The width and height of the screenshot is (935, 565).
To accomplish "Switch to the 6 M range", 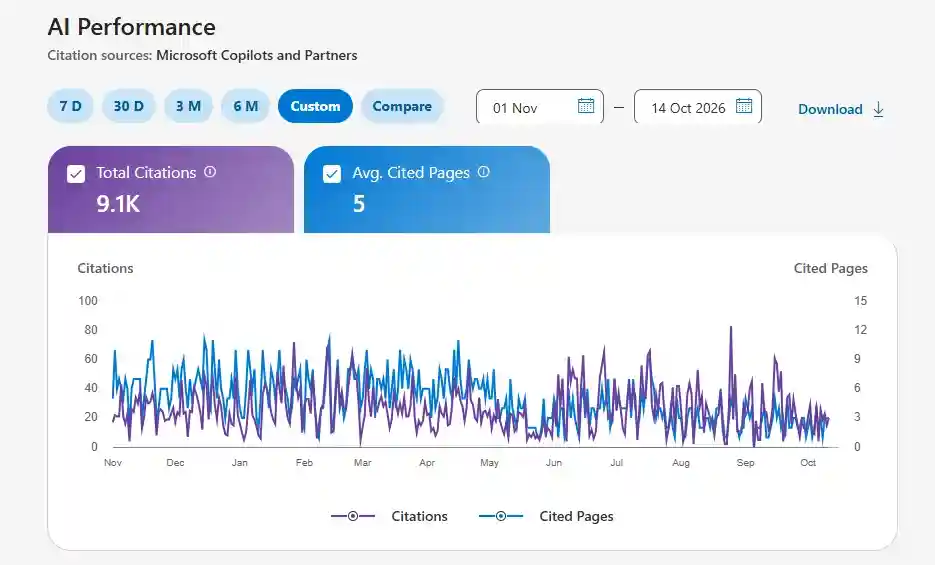I will tap(246, 106).
